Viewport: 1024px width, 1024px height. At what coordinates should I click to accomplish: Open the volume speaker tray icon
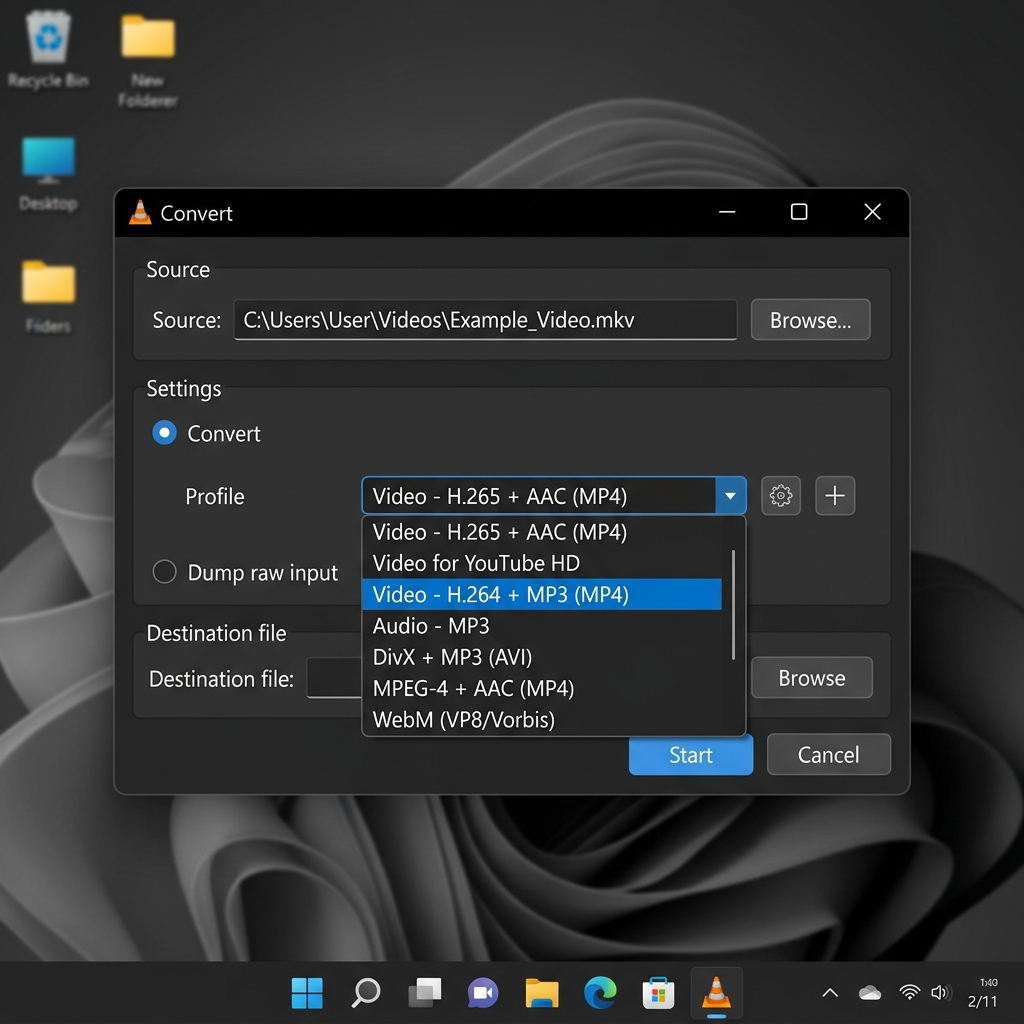click(941, 993)
